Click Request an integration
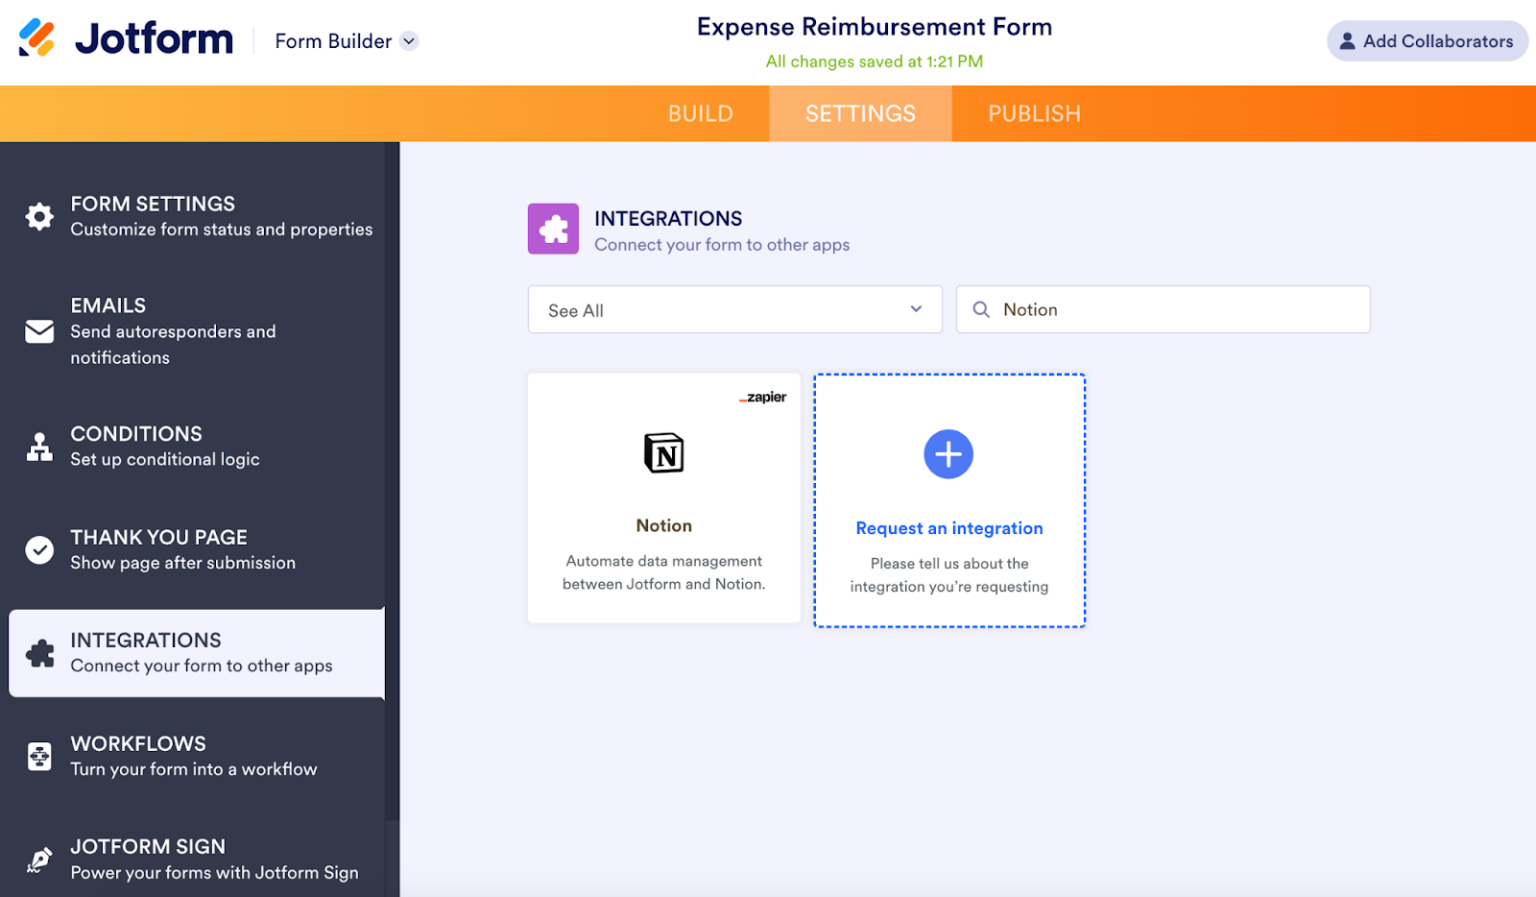1536x897 pixels. click(x=949, y=528)
